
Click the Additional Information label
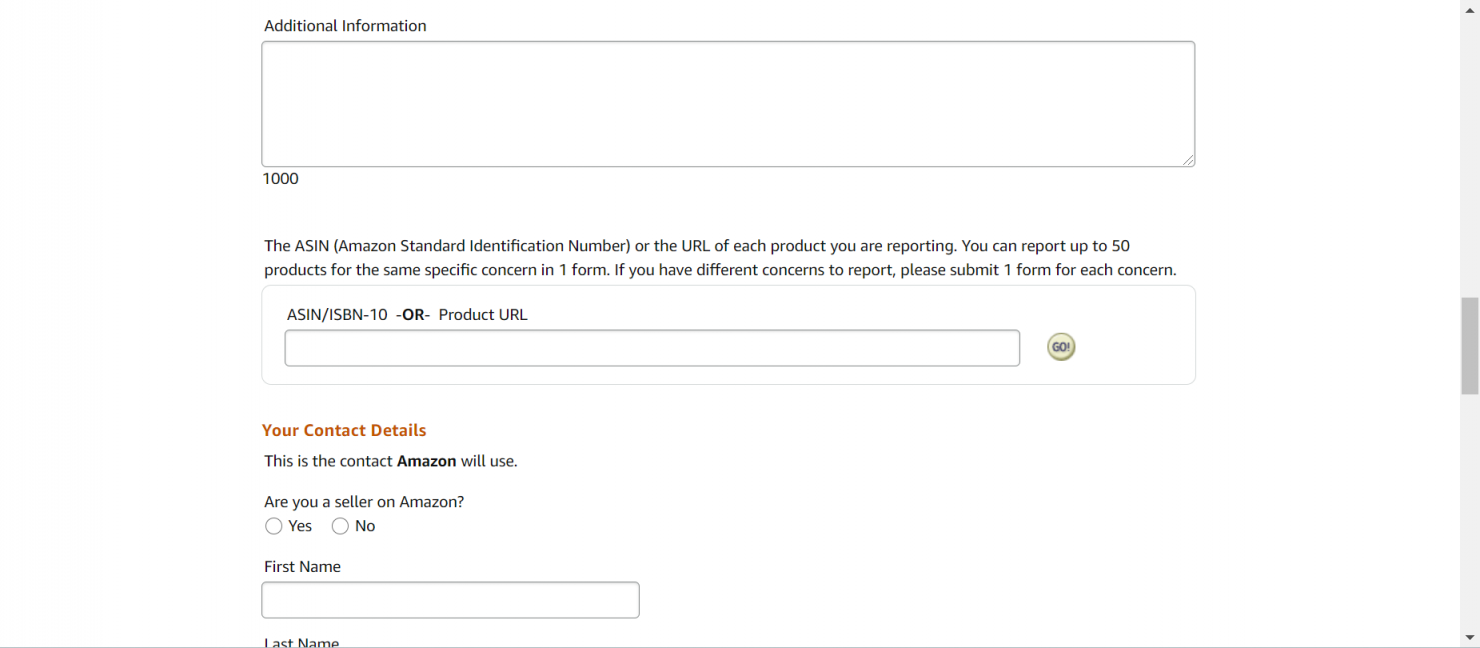[x=345, y=26]
